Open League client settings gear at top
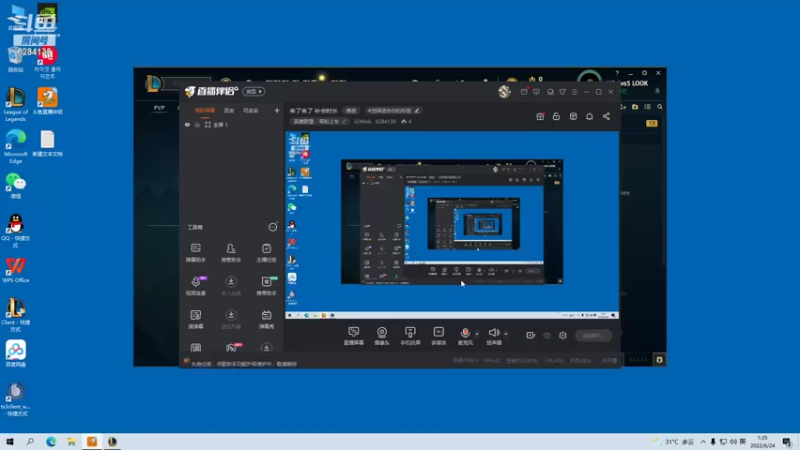 [644, 73]
